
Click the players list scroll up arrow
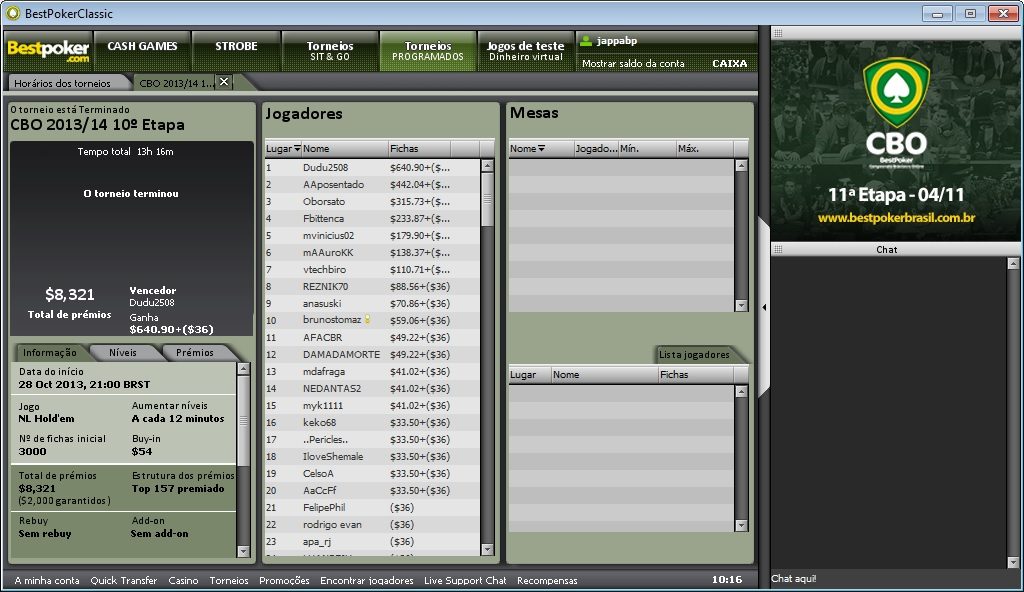(487, 166)
